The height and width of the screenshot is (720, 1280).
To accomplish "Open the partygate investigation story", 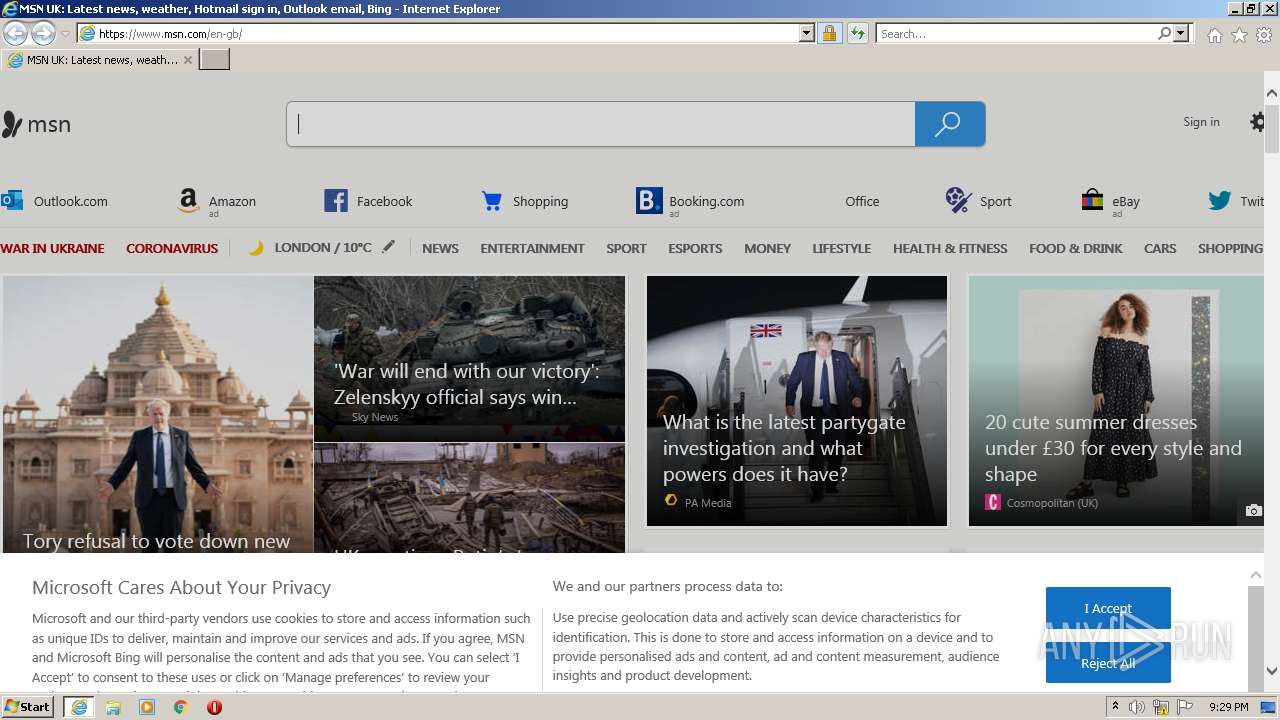I will [797, 401].
